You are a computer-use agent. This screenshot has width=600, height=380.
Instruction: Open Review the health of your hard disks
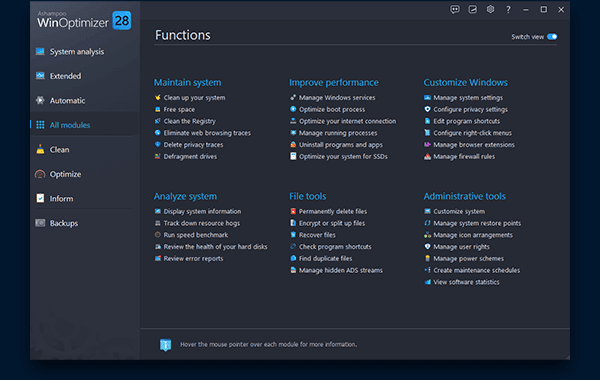215,247
